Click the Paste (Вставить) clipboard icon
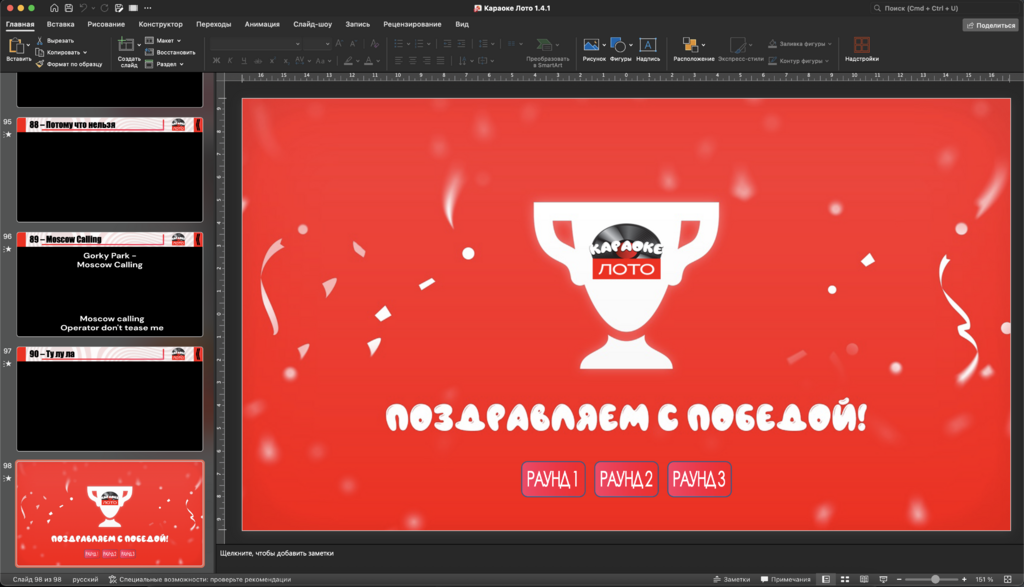Image resolution: width=1024 pixels, height=587 pixels. (16, 46)
